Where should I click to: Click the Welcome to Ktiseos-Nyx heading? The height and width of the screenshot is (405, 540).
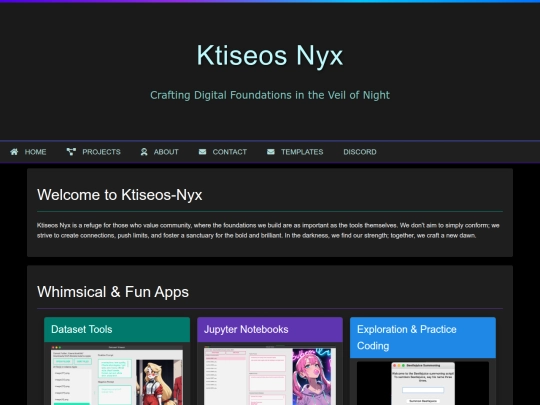(x=120, y=195)
